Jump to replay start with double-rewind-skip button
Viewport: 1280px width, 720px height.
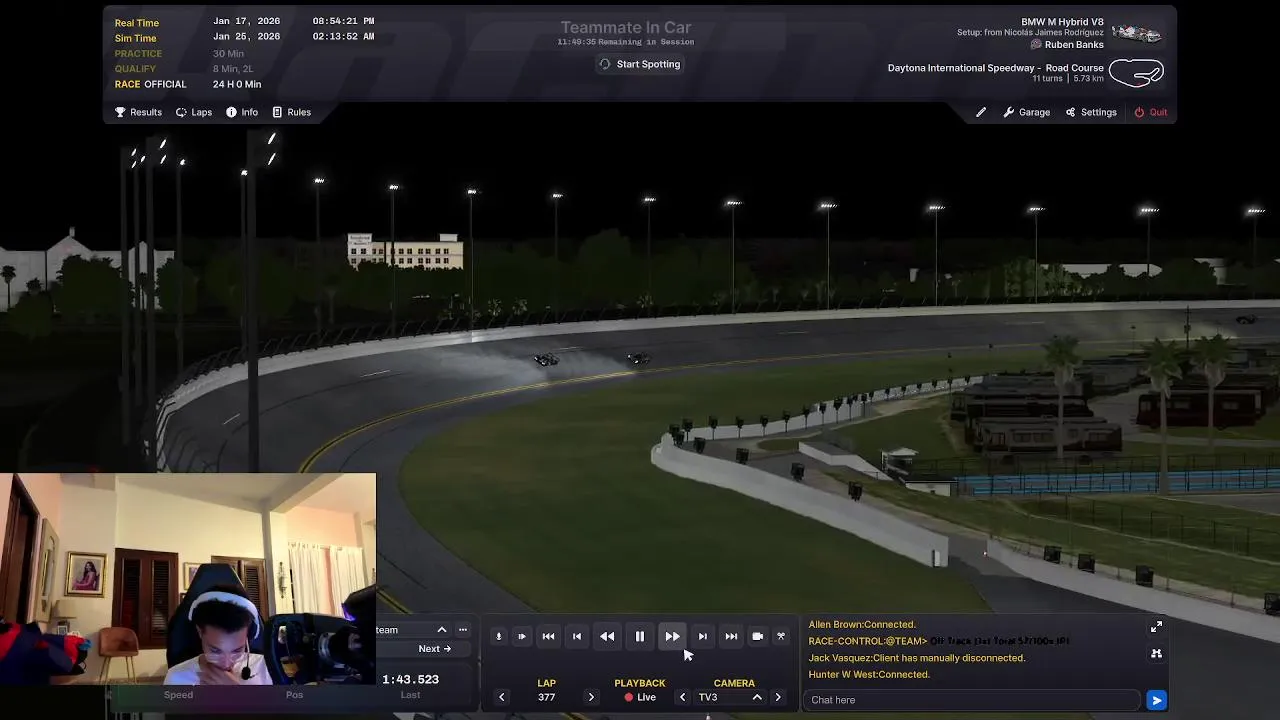point(548,636)
